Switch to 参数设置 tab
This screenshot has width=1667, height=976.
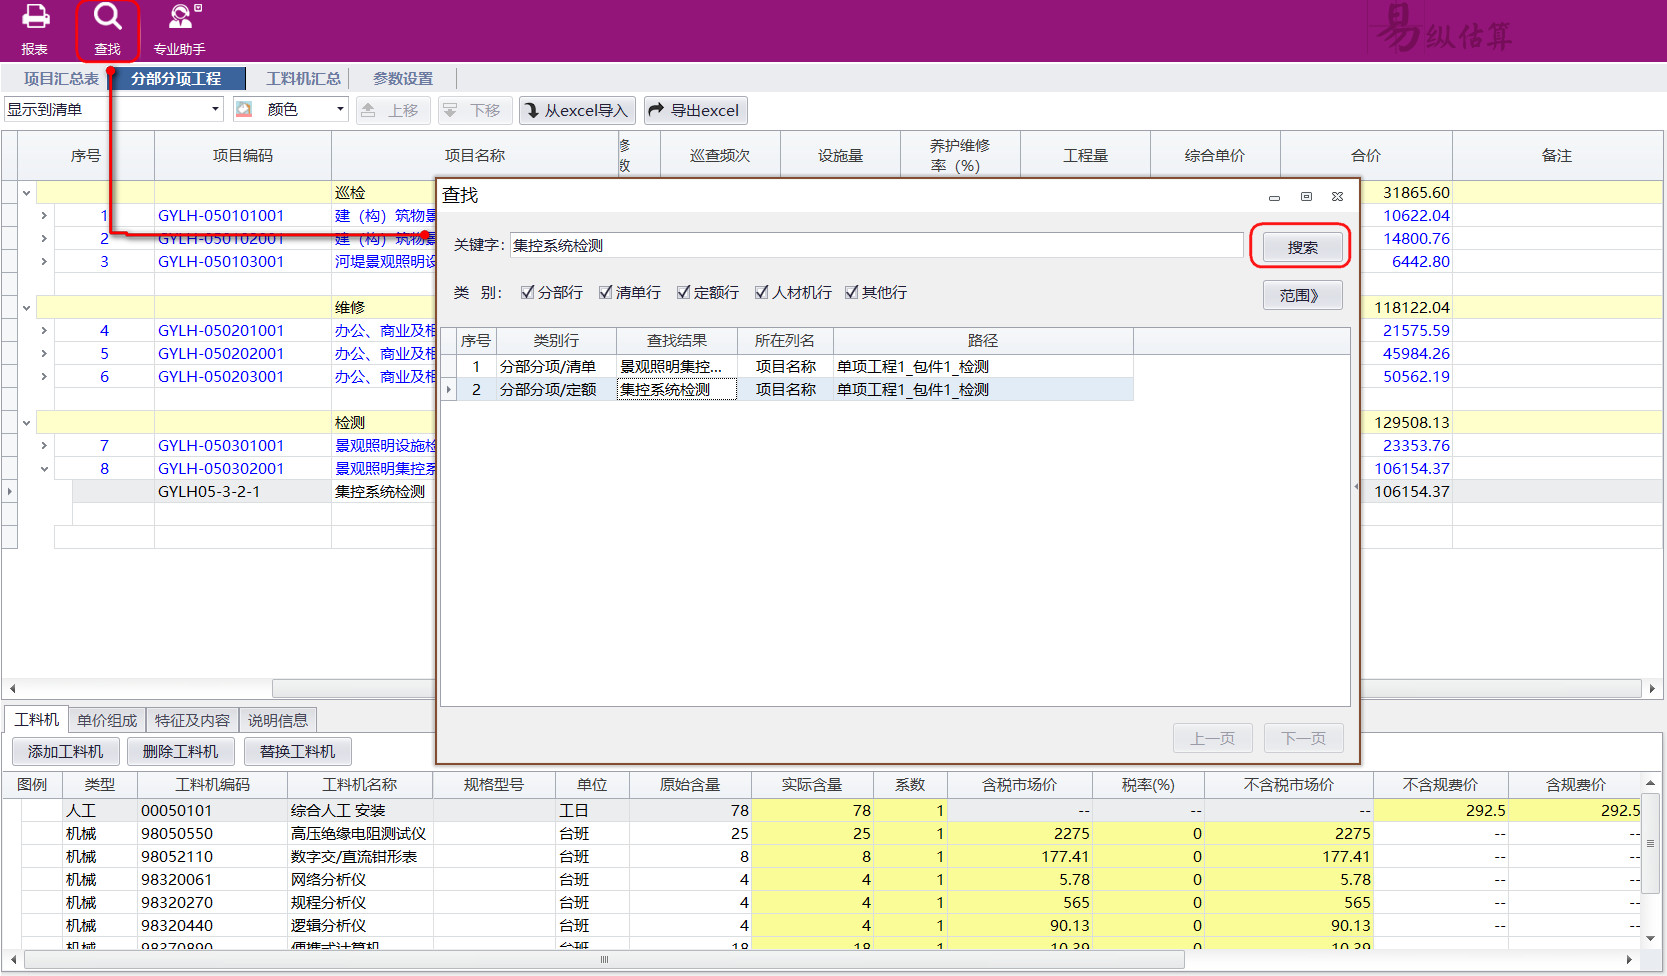tap(403, 79)
